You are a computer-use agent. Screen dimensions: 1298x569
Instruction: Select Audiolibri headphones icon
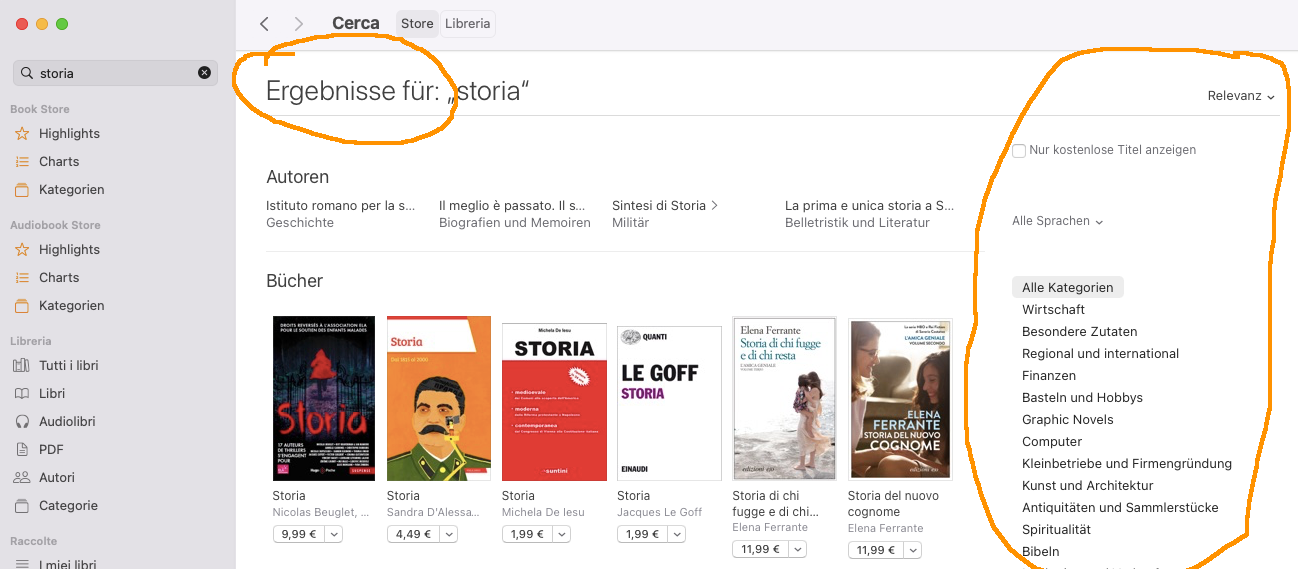coord(22,421)
